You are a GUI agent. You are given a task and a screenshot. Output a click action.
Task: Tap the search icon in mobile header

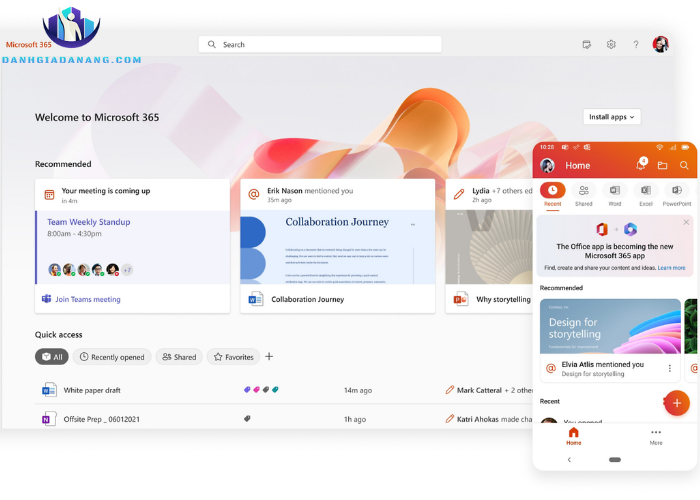tap(684, 165)
